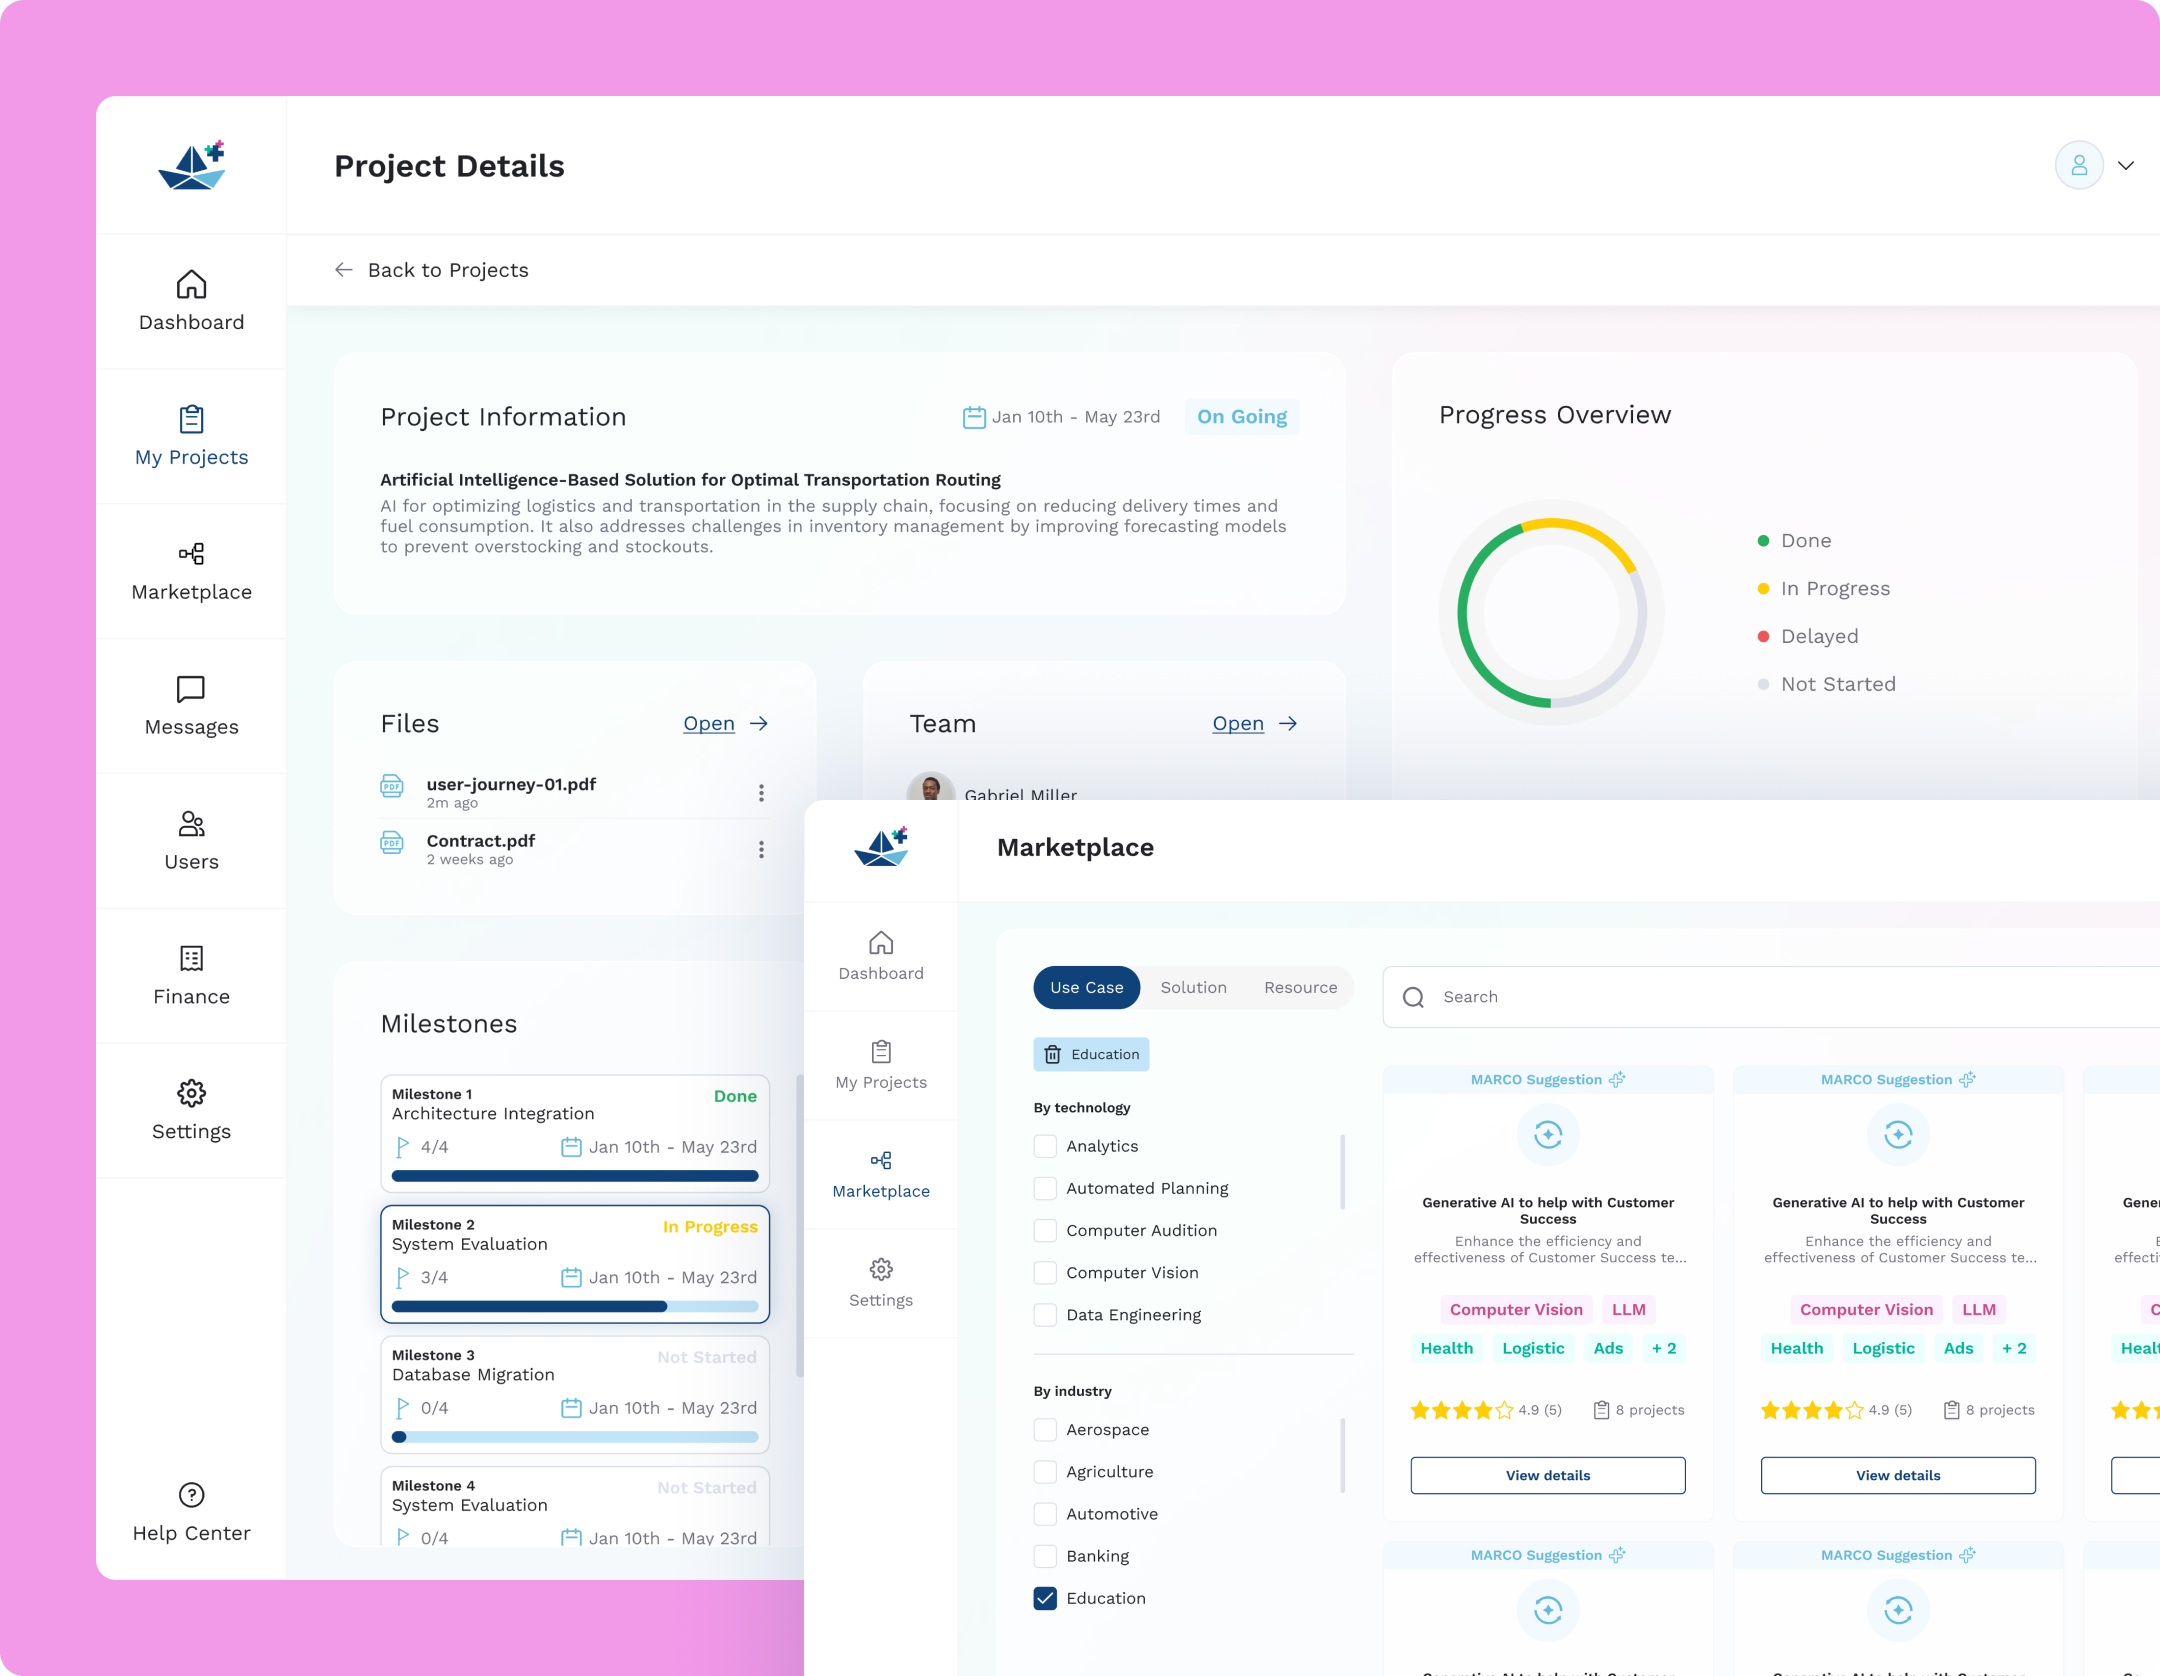Select Marketplace in Marketplace window sidebar
Viewport: 2160px width, 1676px height.
881,1174
